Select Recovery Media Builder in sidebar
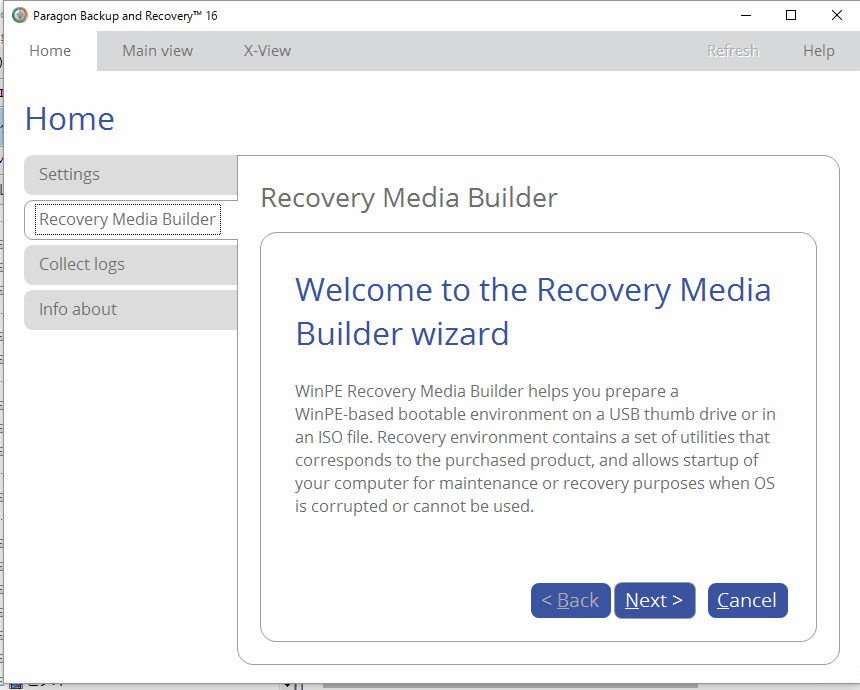This screenshot has width=860, height=690. [131, 219]
